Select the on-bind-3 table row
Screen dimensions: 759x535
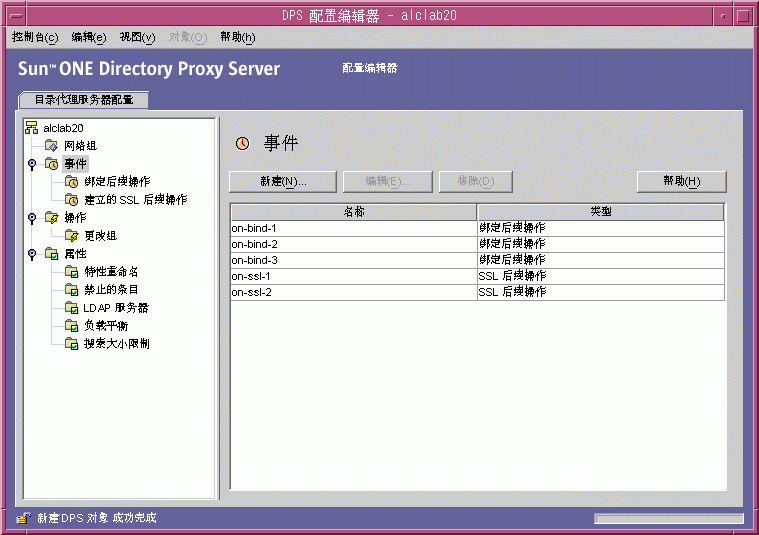point(477,260)
